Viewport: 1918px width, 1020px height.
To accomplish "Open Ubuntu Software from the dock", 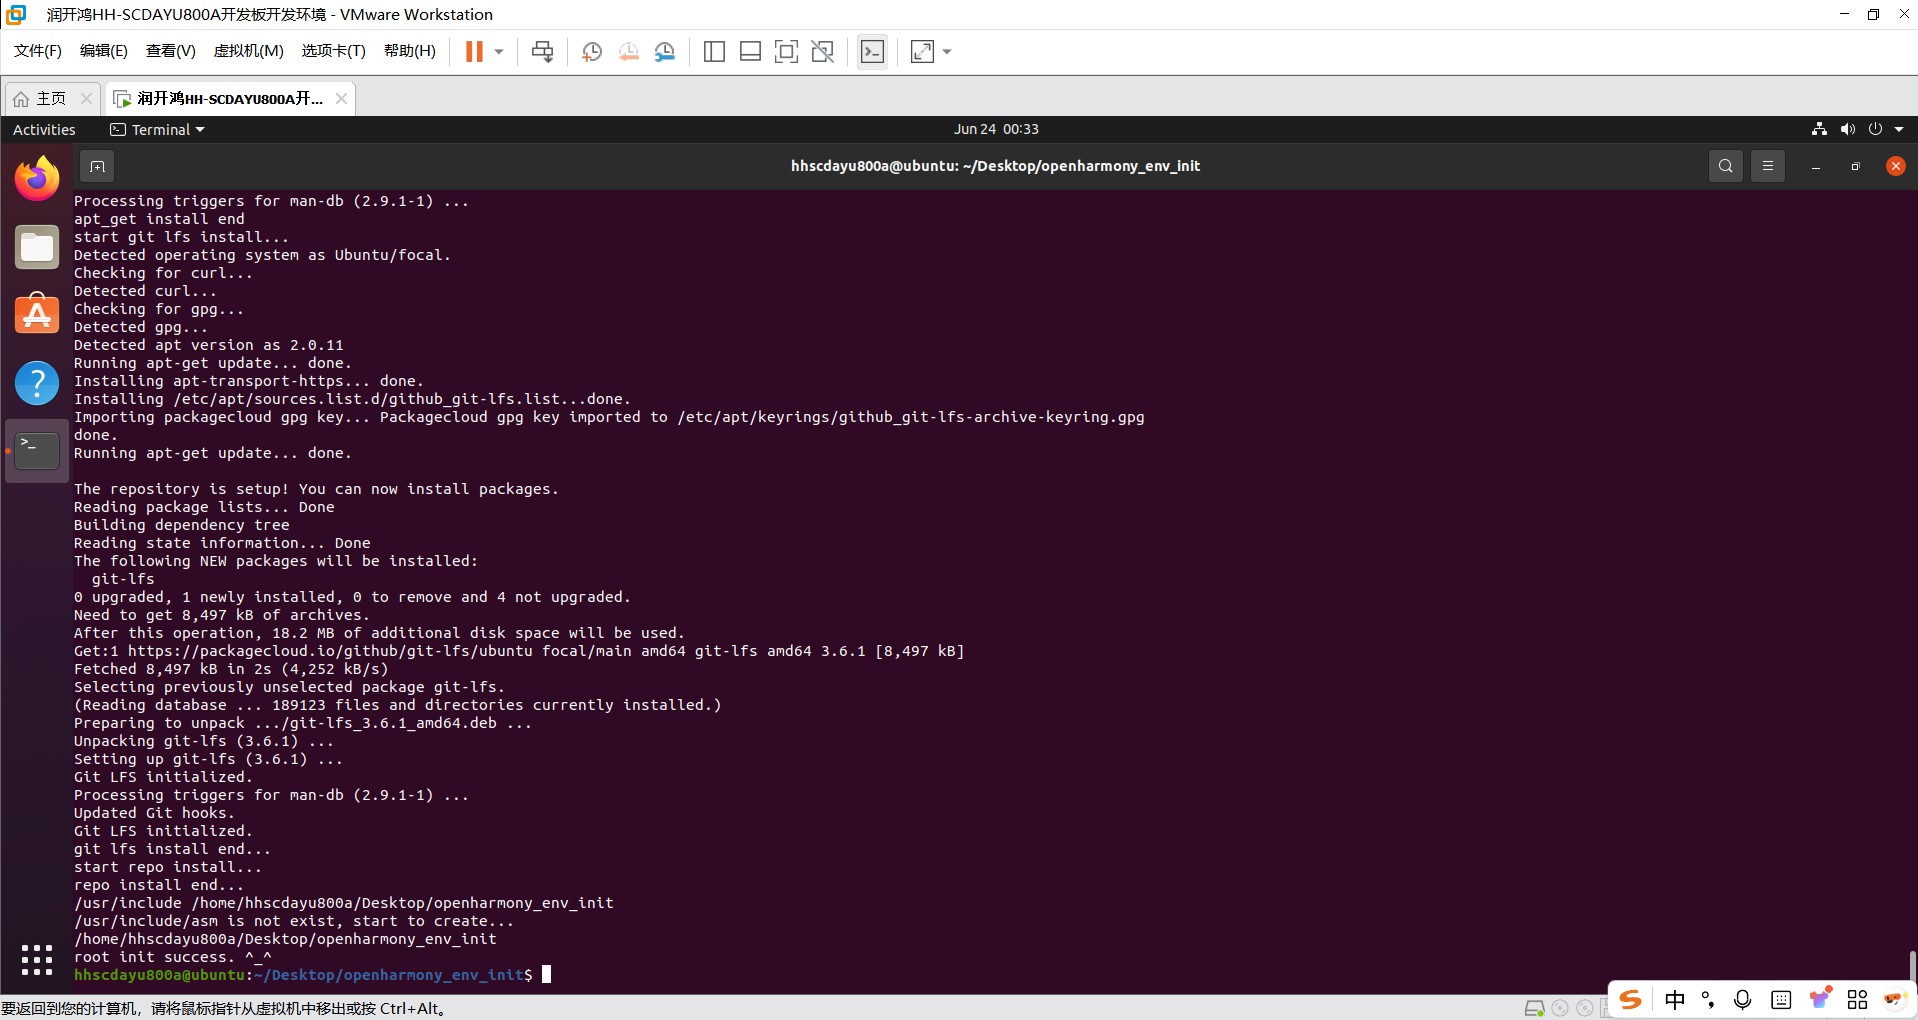I will (x=37, y=314).
